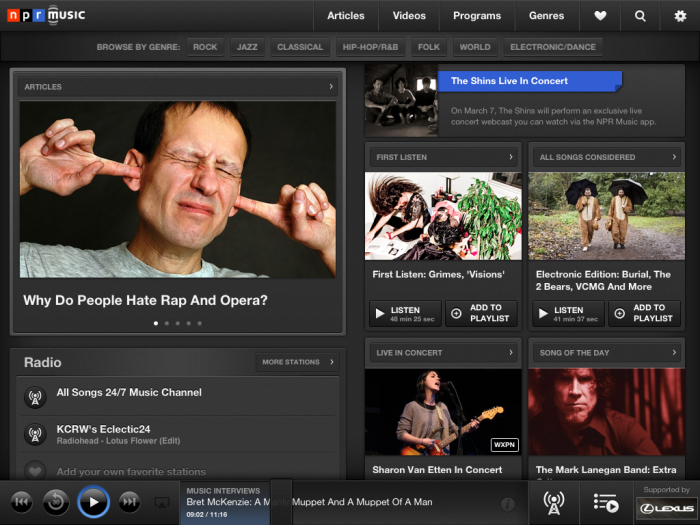The width and height of the screenshot is (700, 525).
Task: Open 'First Listen: Grimes, Visions' title
Action: pos(438,275)
